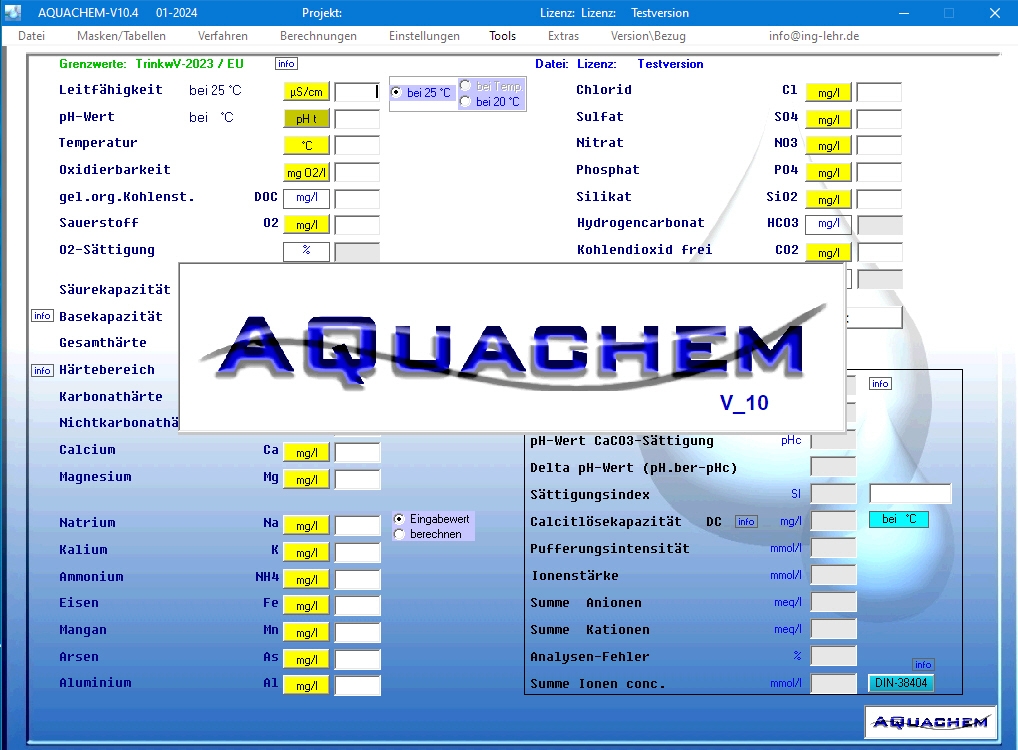The height and width of the screenshot is (750, 1018).
Task: Click the mg/l unit button for Kohlendioxid frei
Action: coord(828,253)
